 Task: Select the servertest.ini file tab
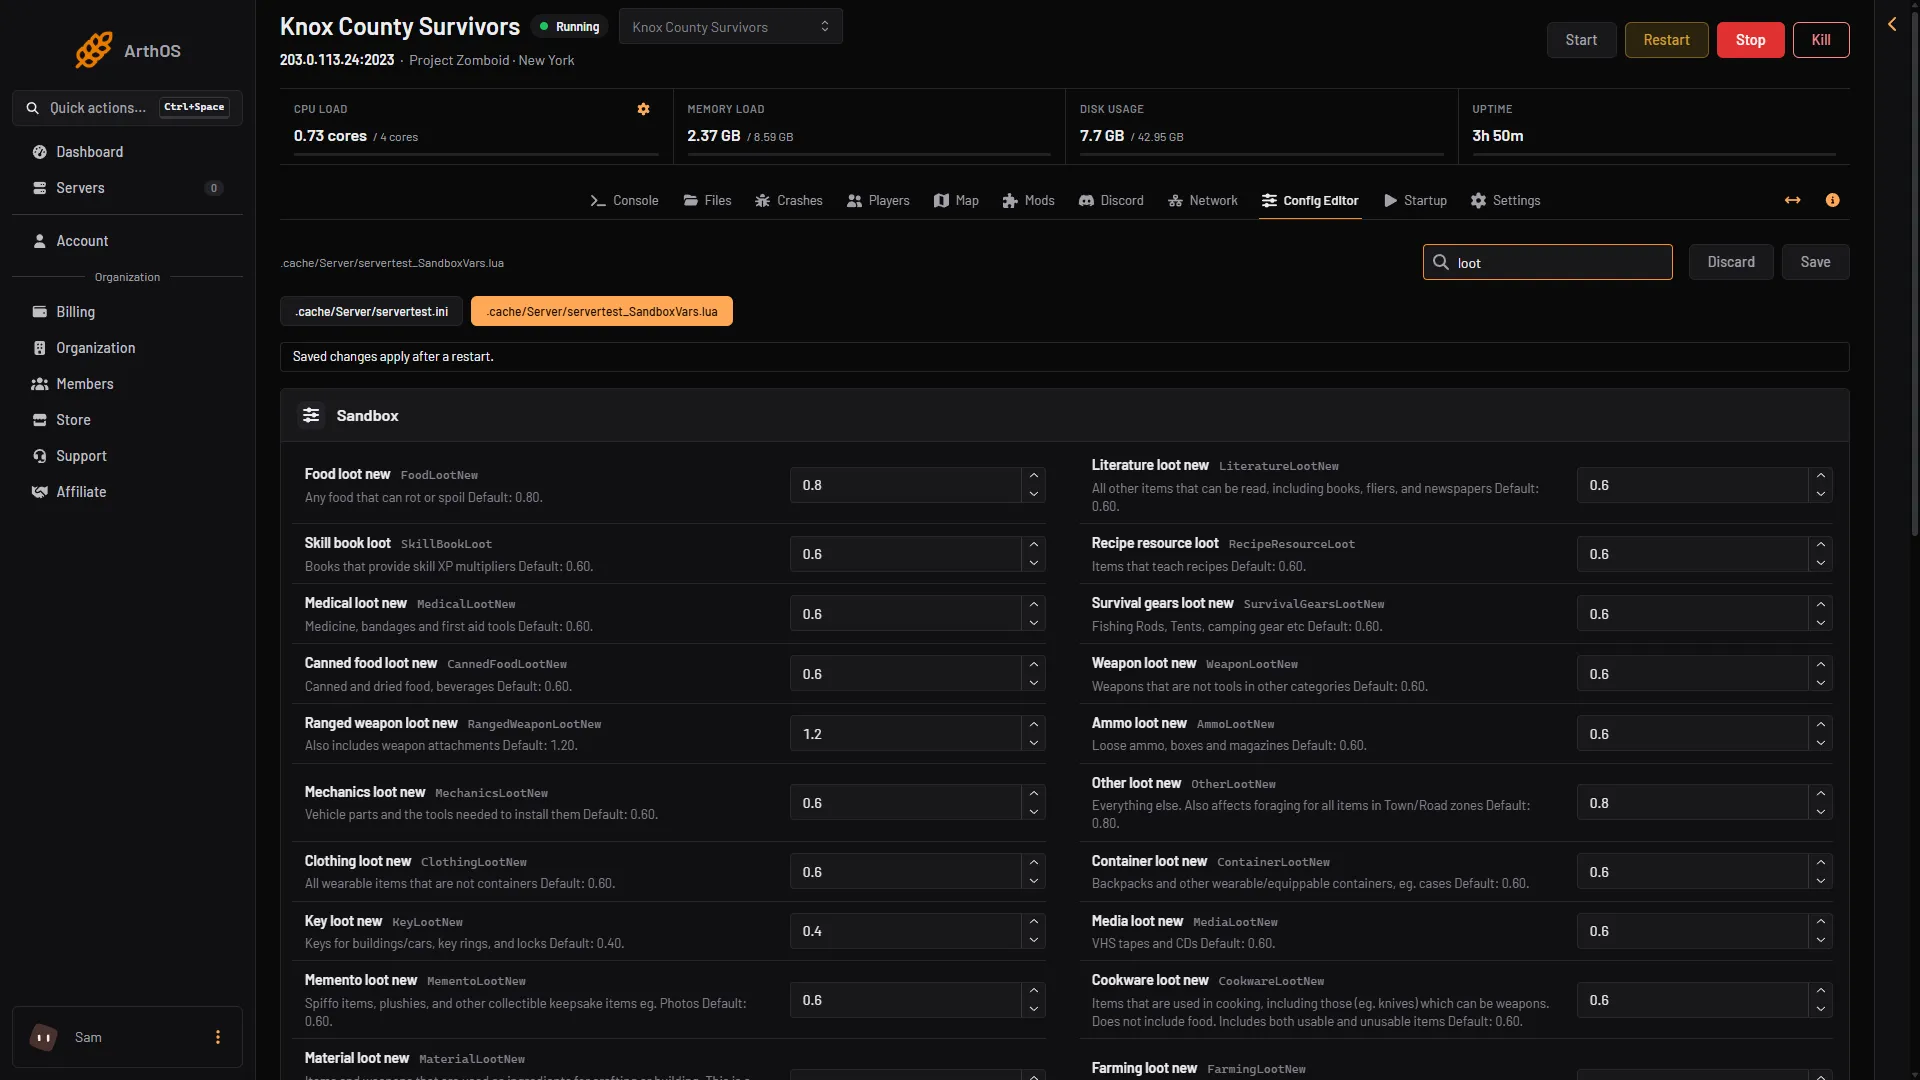(371, 311)
